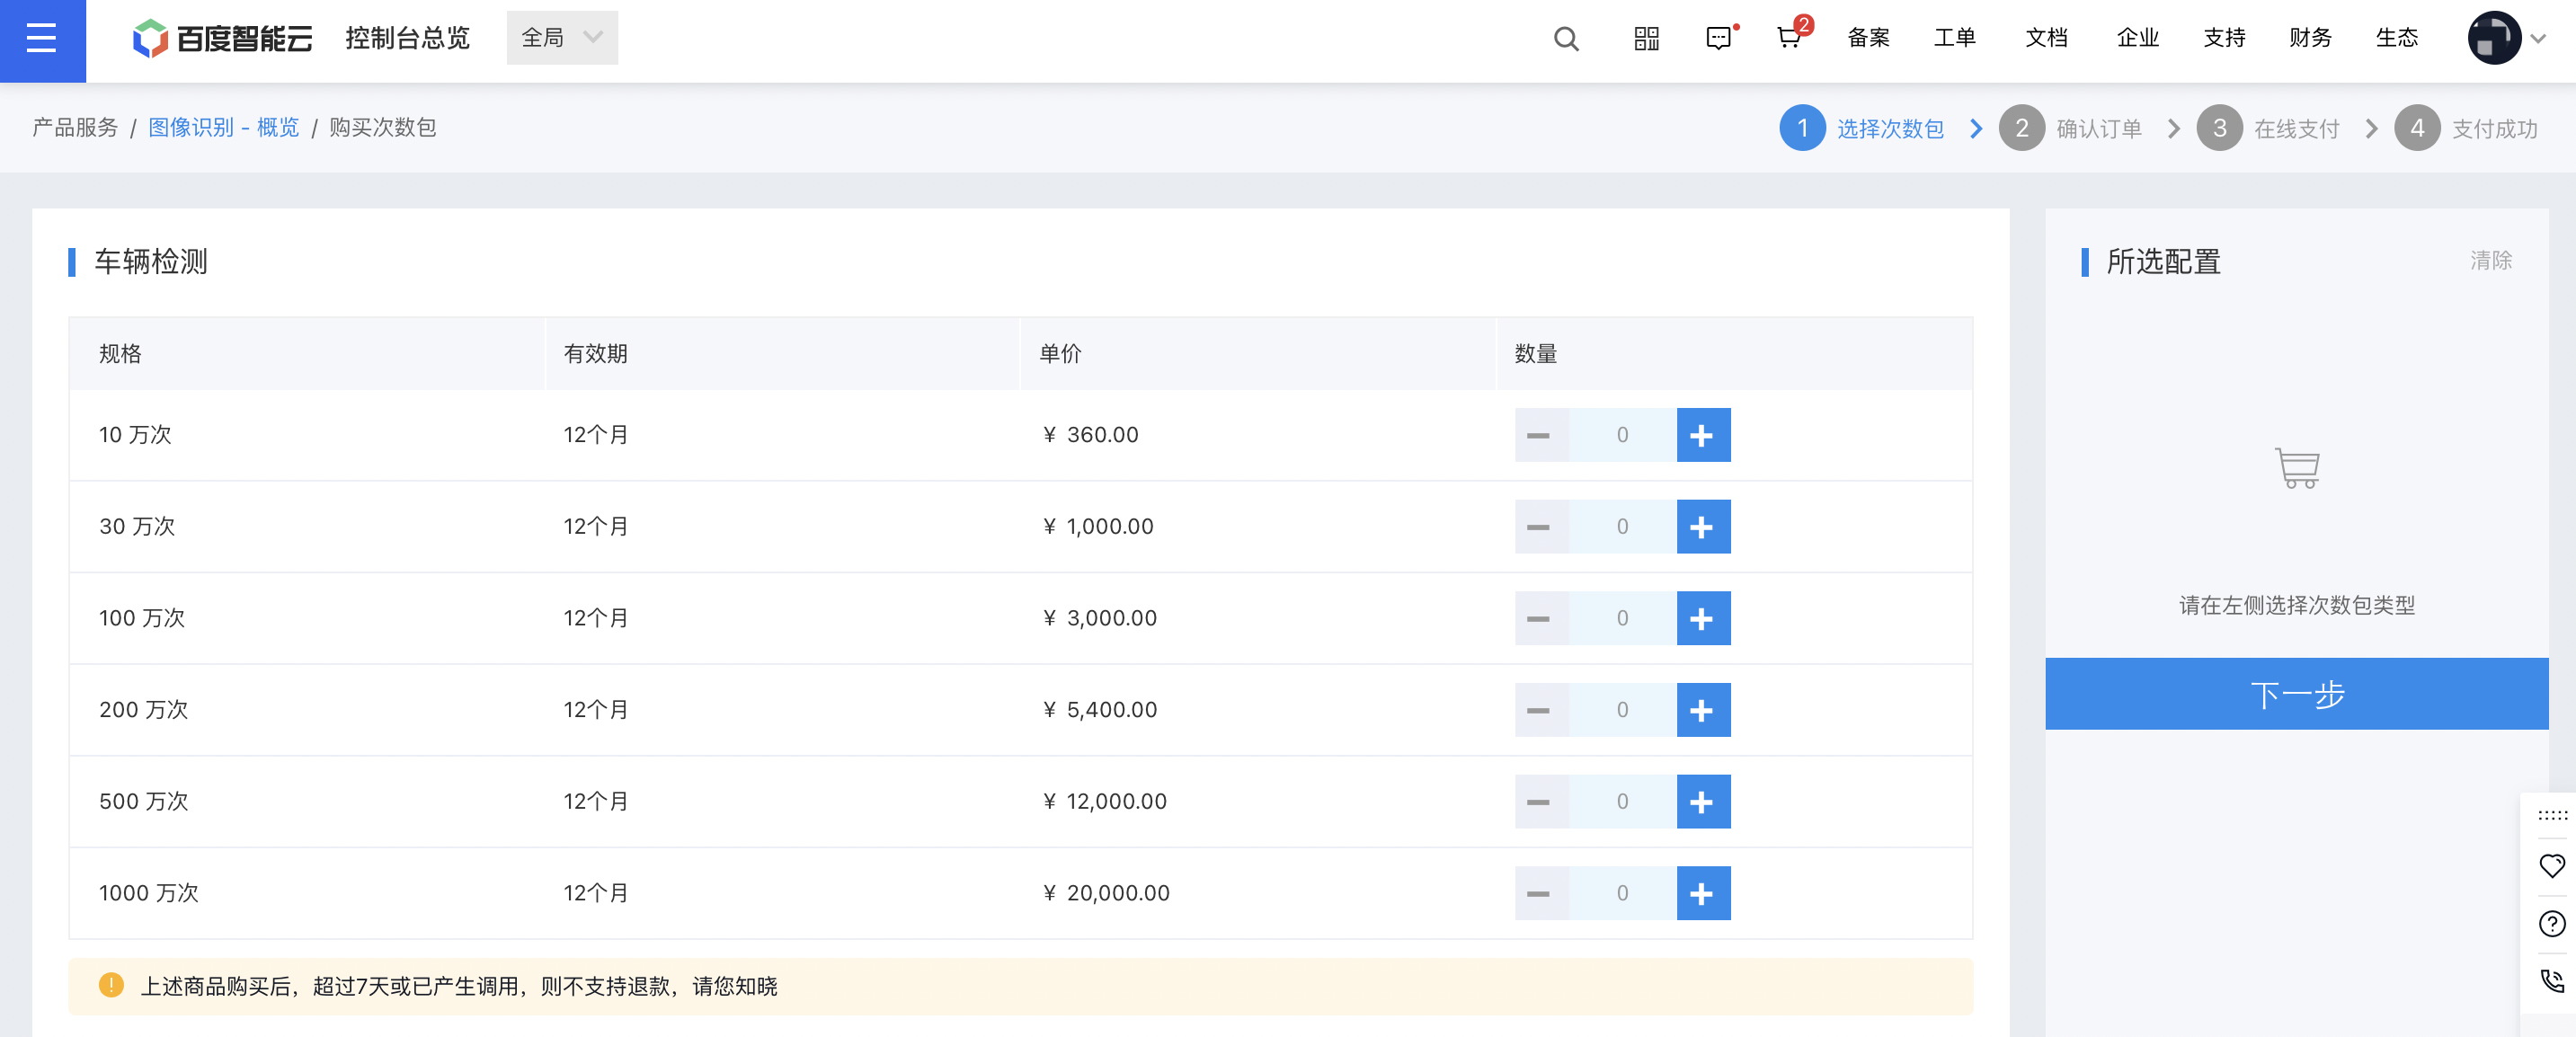Screen dimensions: 2576x1037
Task: Open the shopping cart icon
Action: 1790,39
